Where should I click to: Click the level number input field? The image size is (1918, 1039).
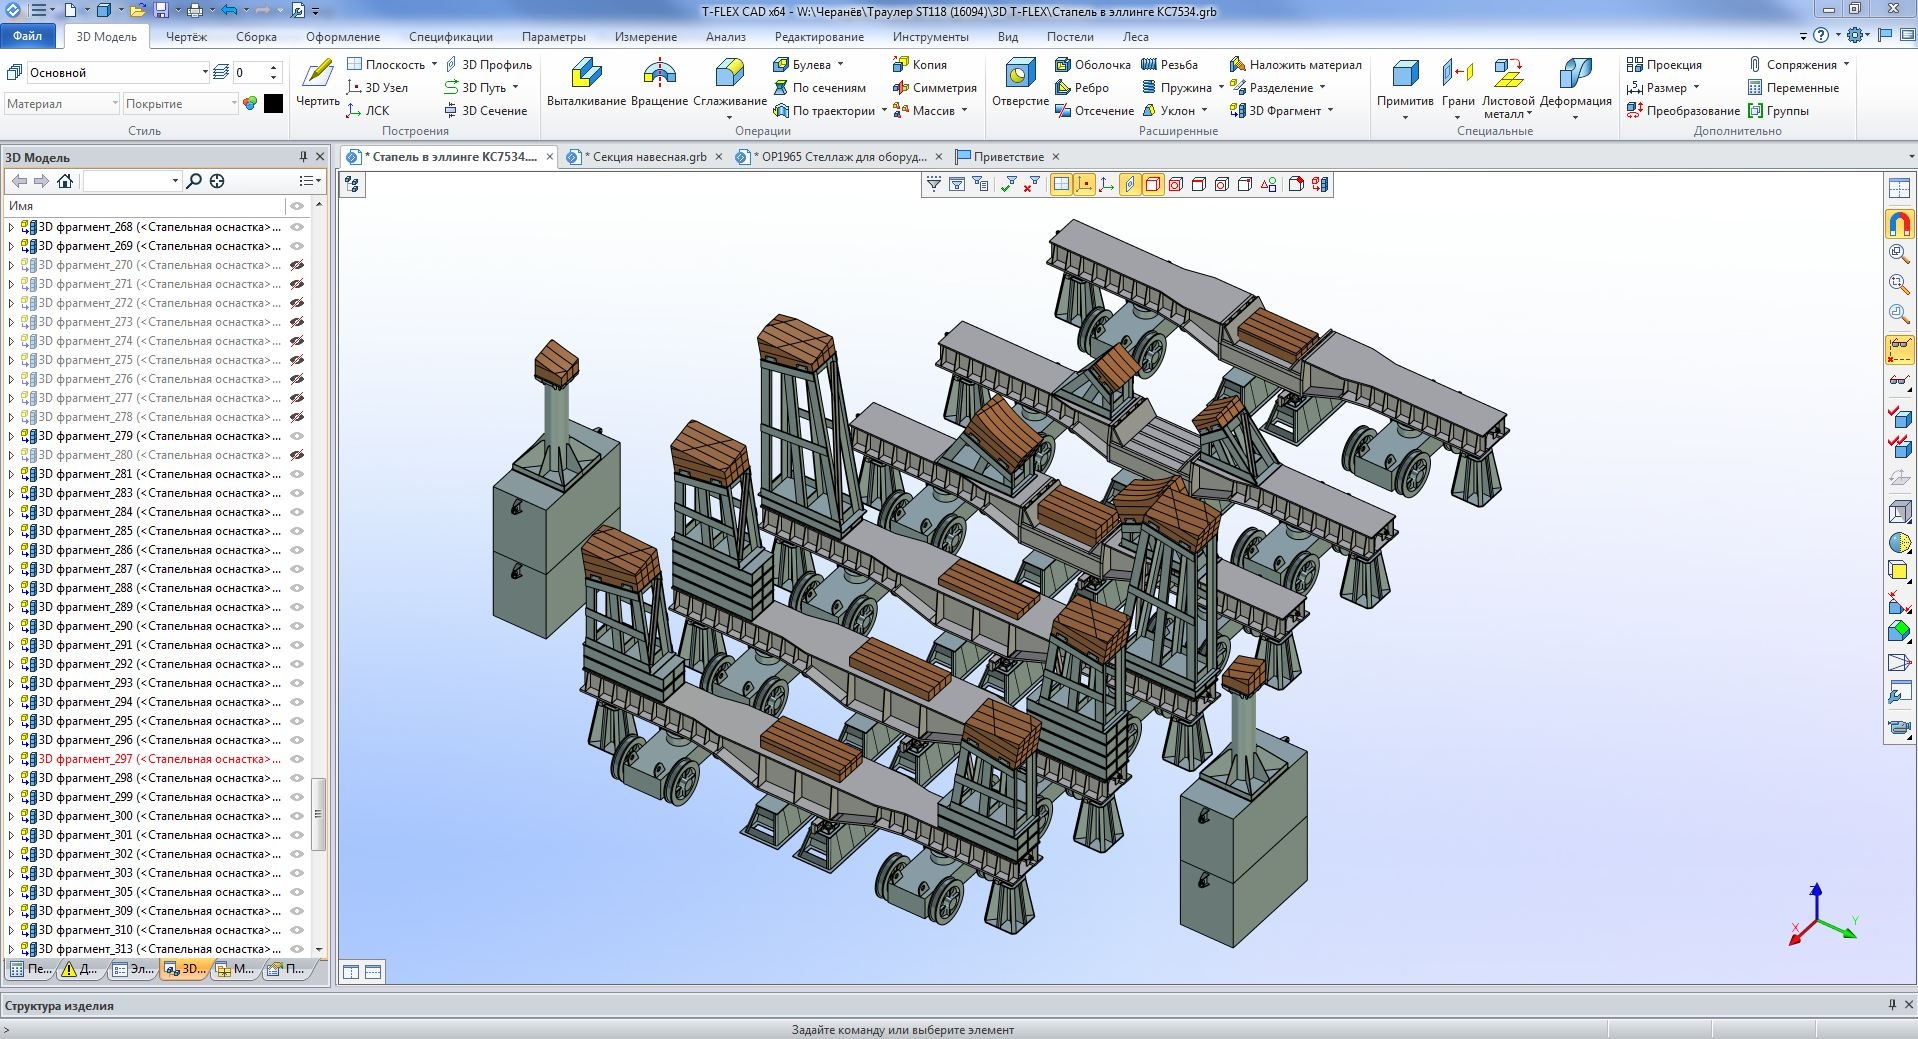coord(250,72)
